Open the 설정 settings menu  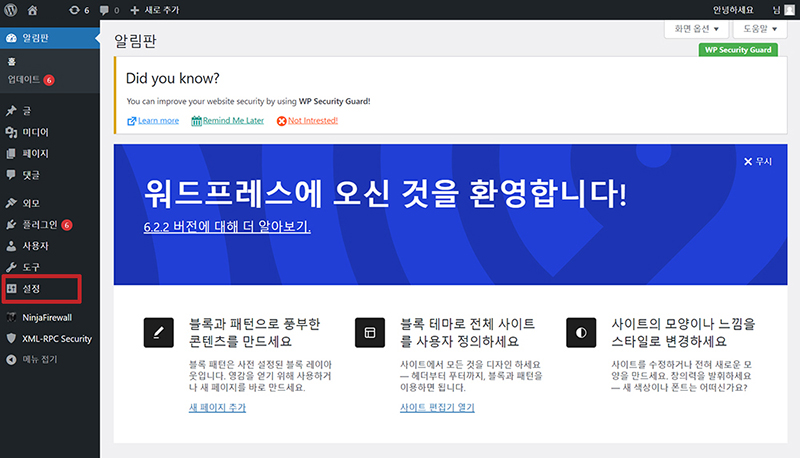[50, 289]
